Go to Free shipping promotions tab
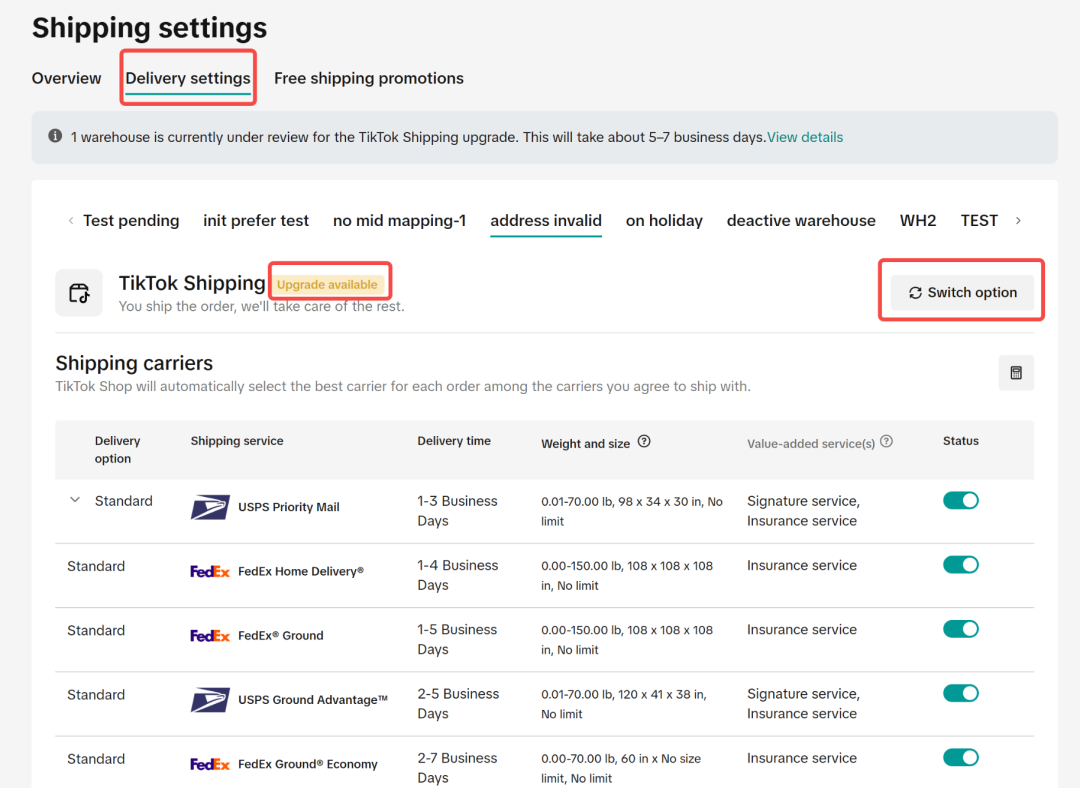 tap(369, 79)
